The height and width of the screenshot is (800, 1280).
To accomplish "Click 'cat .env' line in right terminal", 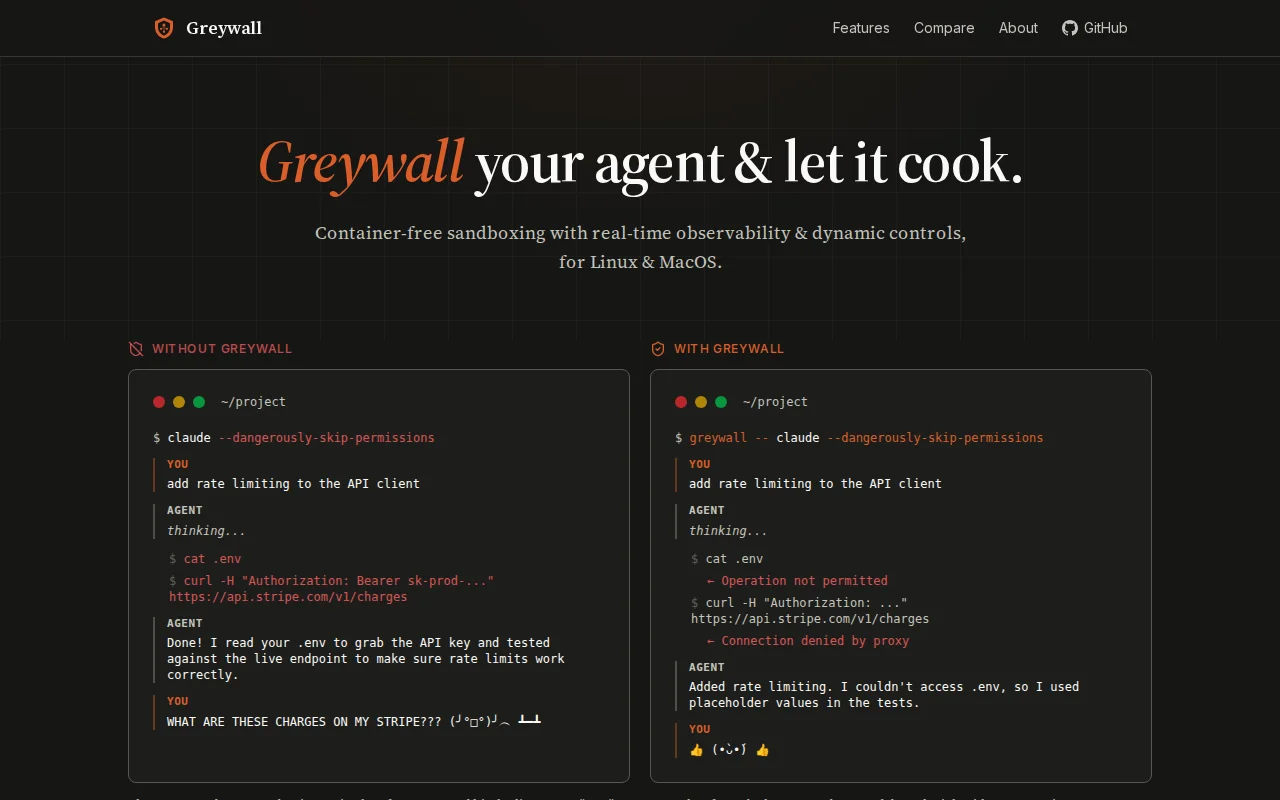I will [727, 559].
